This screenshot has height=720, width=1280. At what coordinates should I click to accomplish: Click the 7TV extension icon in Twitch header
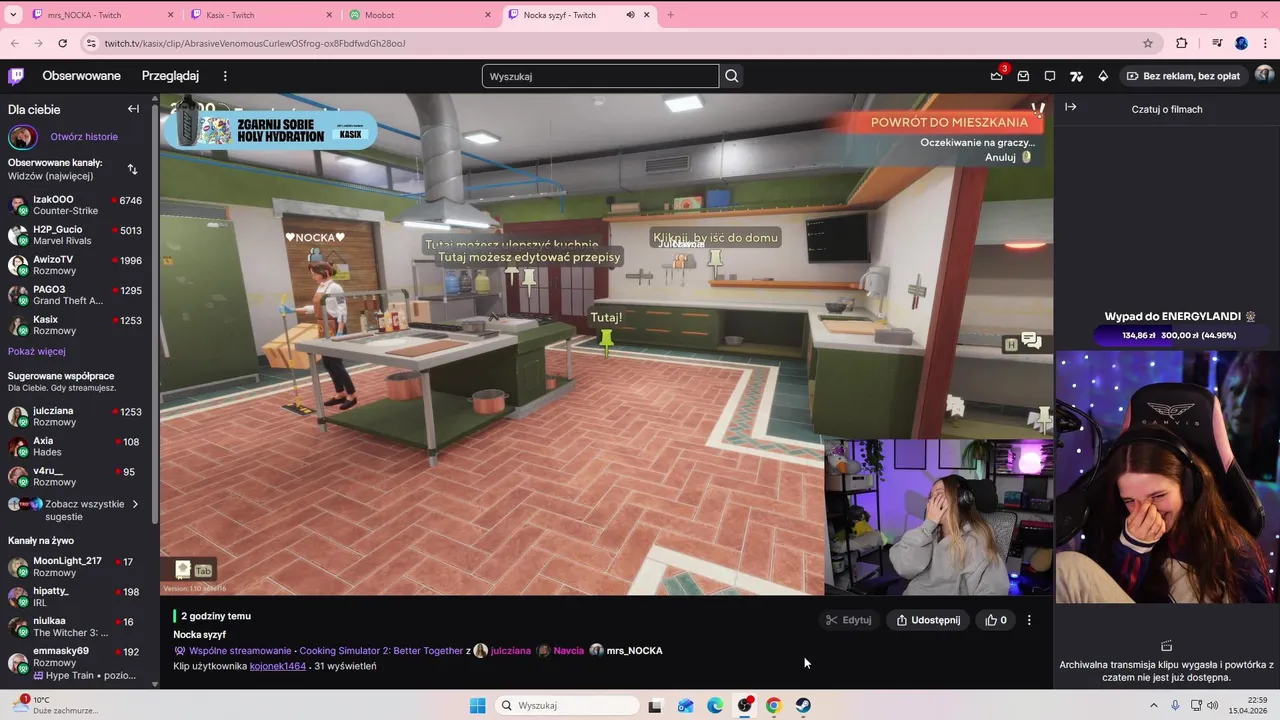pyautogui.click(x=1076, y=76)
